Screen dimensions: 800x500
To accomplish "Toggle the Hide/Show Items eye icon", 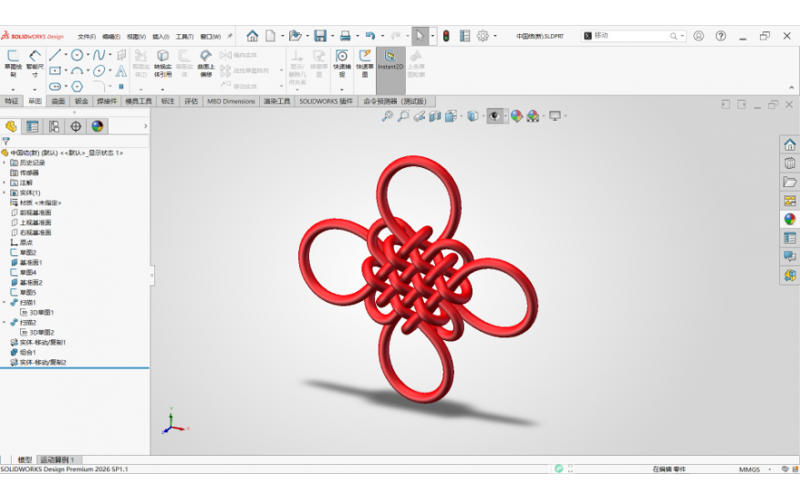I will 494,116.
